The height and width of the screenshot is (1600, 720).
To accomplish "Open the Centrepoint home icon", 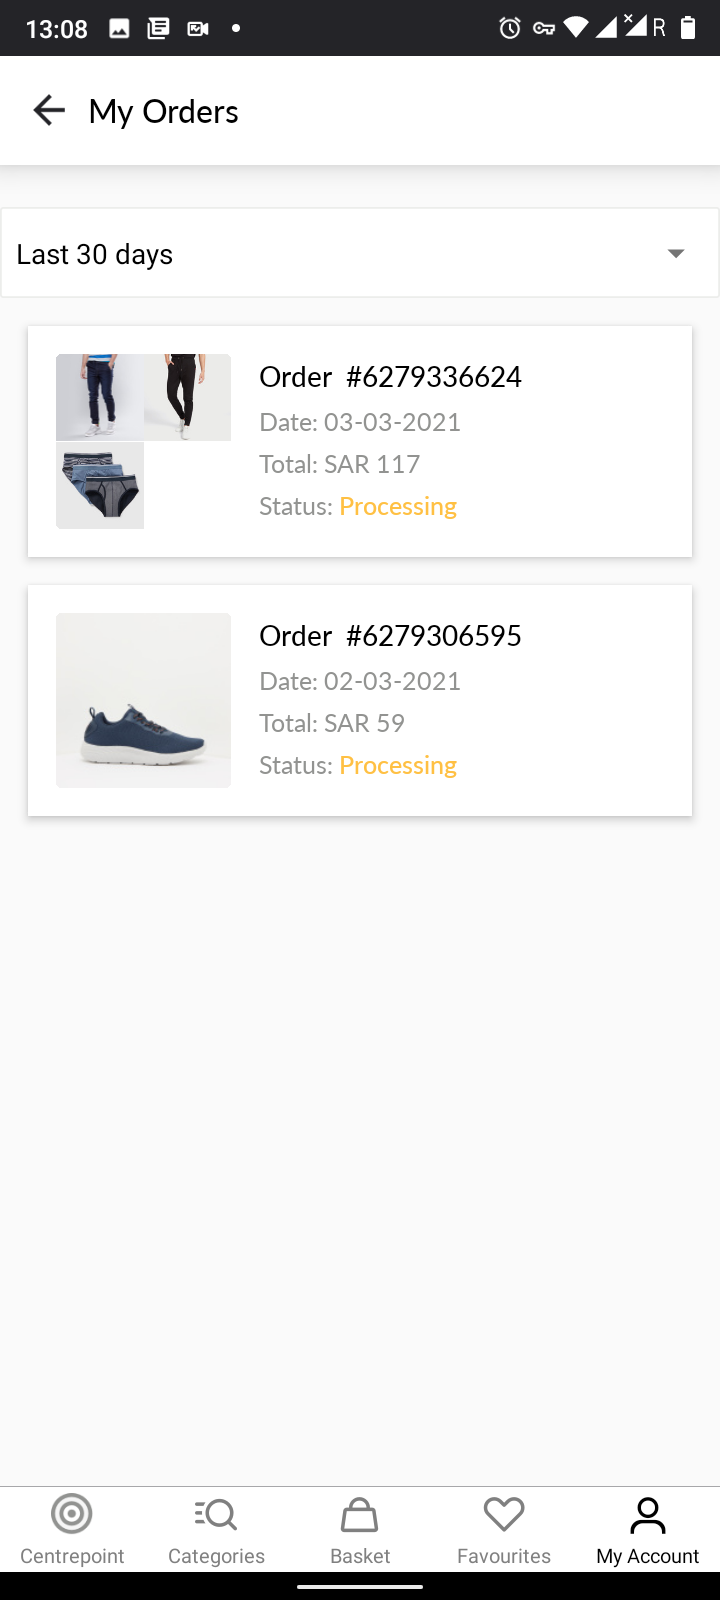I will [x=72, y=1514].
